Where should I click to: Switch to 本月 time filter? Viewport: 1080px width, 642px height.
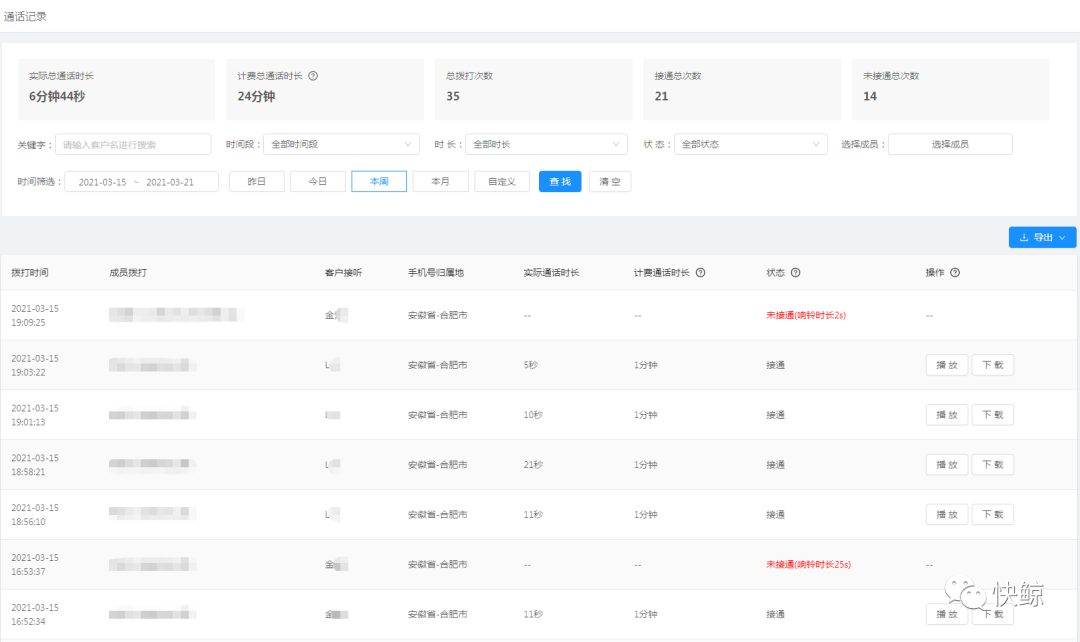pos(440,182)
